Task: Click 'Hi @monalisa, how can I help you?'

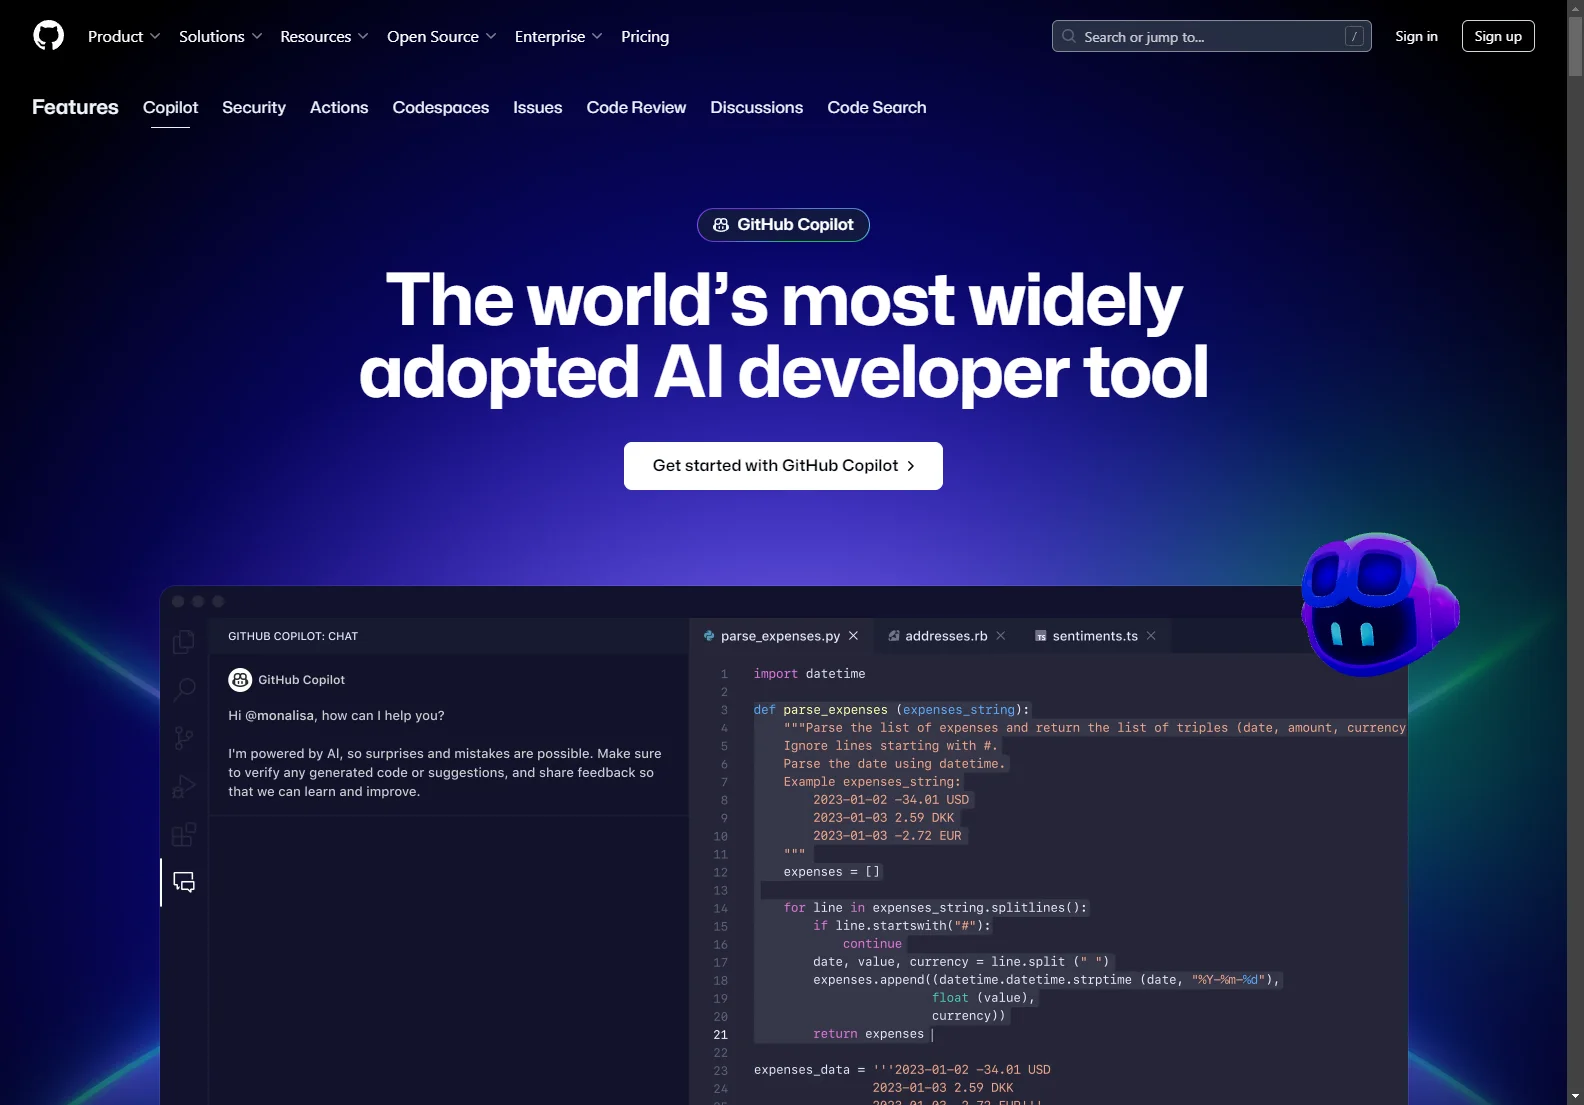Action: click(x=336, y=716)
